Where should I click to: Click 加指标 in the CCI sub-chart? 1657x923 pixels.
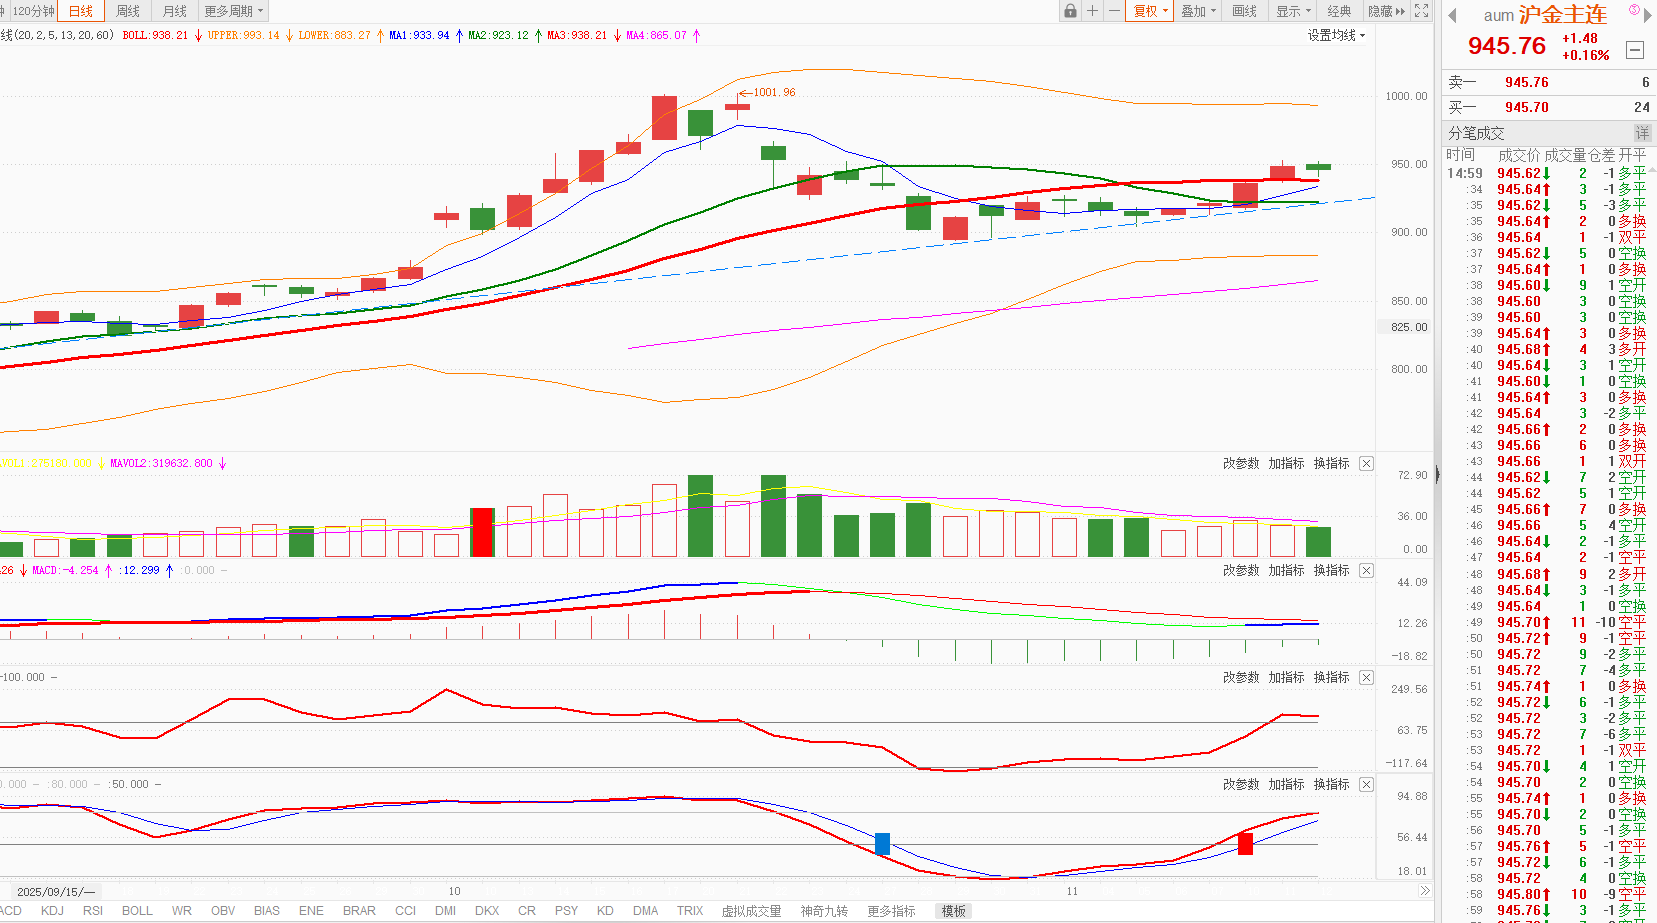(x=1287, y=678)
